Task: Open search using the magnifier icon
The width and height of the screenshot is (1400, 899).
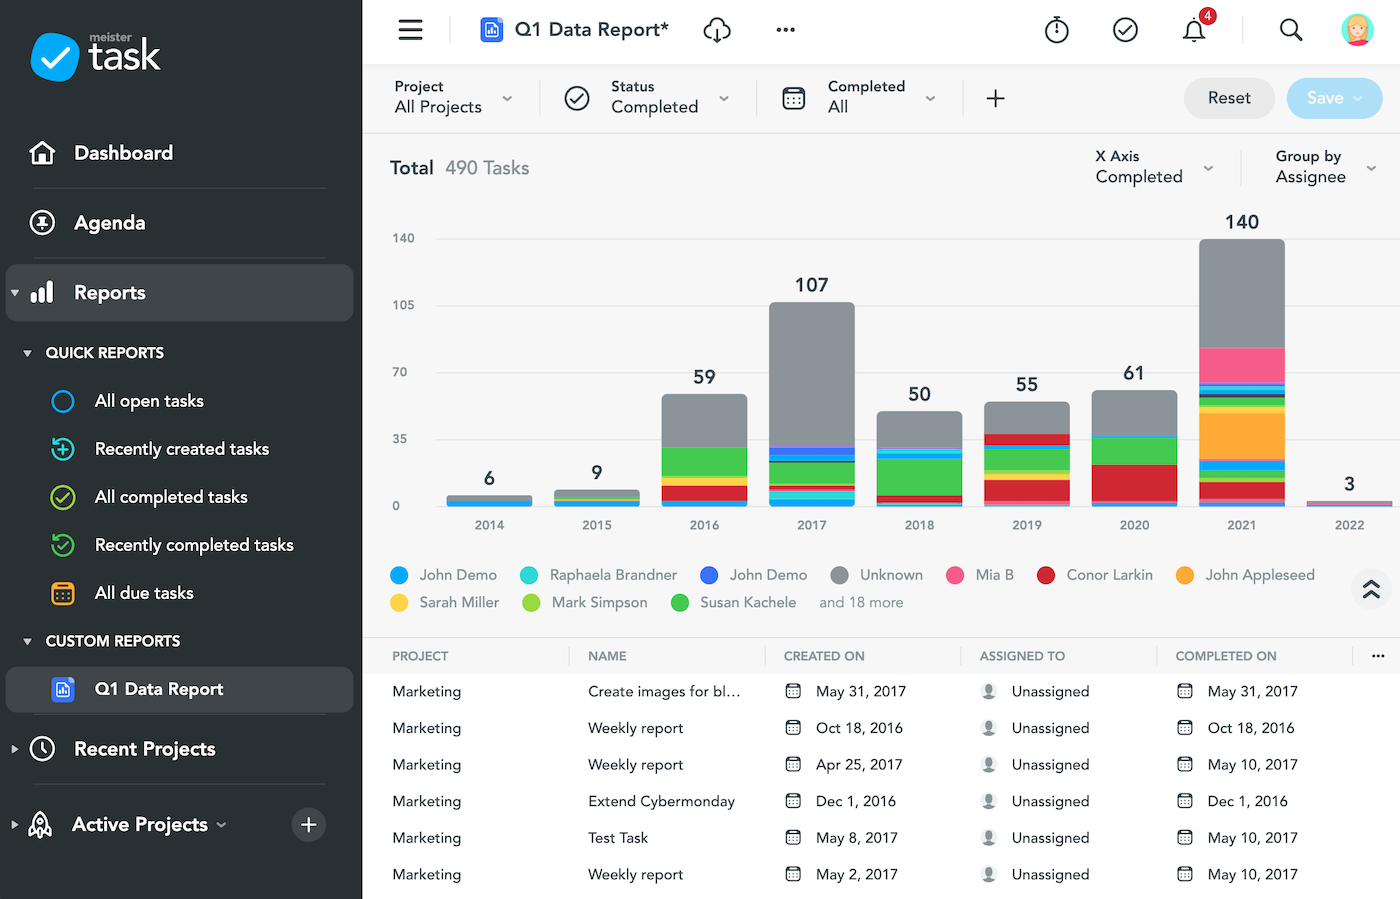Action: pos(1291,30)
